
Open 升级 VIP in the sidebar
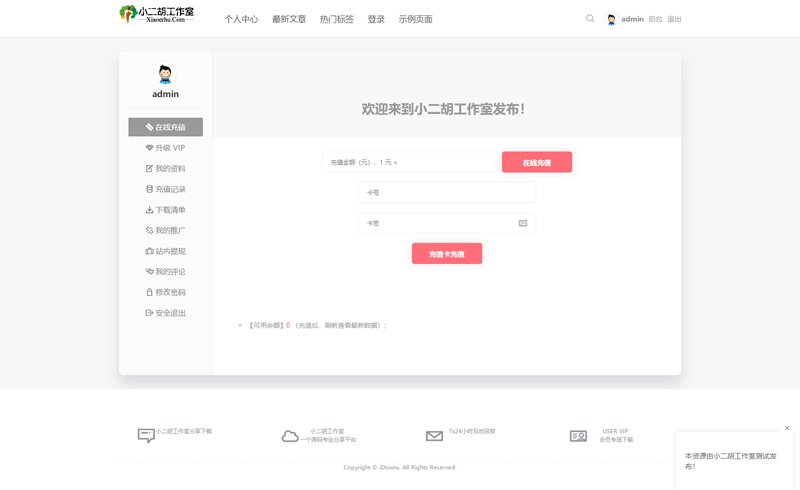pos(165,148)
